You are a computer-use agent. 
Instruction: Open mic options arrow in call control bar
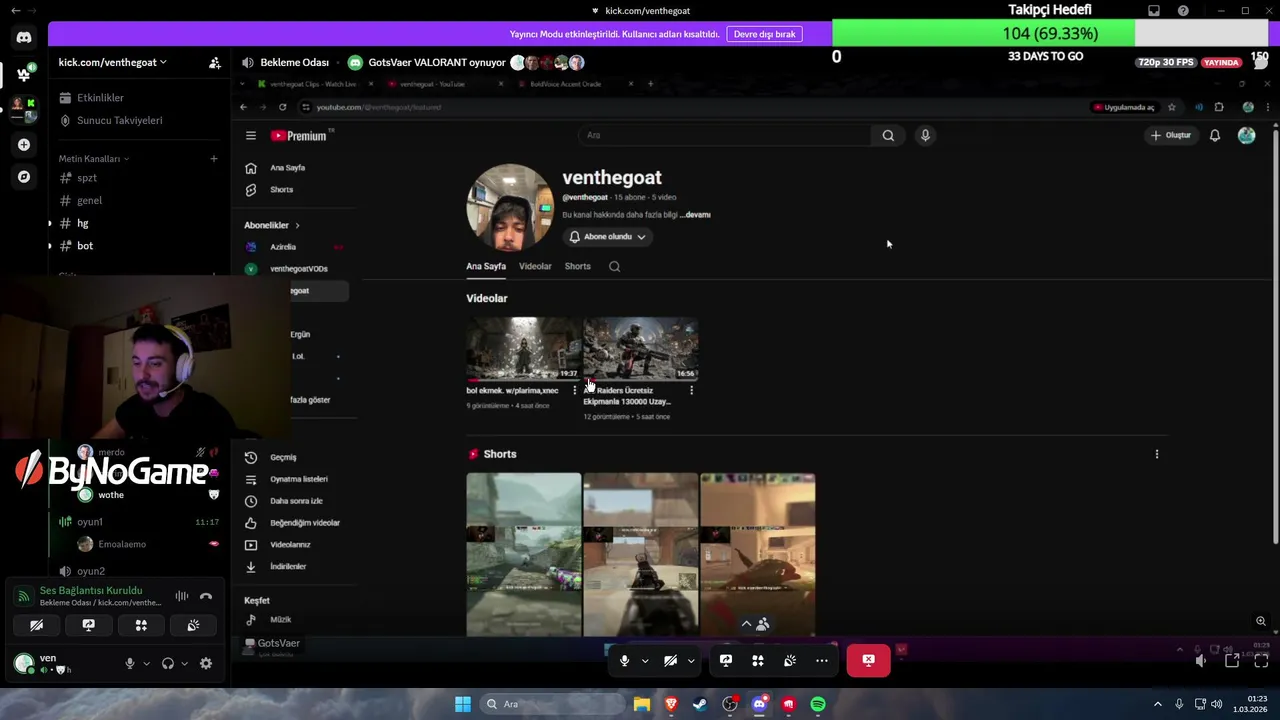click(645, 660)
